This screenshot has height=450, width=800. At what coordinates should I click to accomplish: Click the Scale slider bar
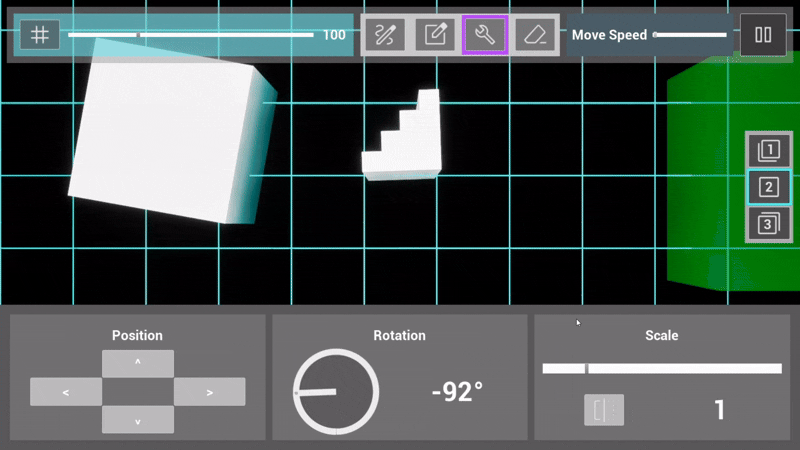662,368
